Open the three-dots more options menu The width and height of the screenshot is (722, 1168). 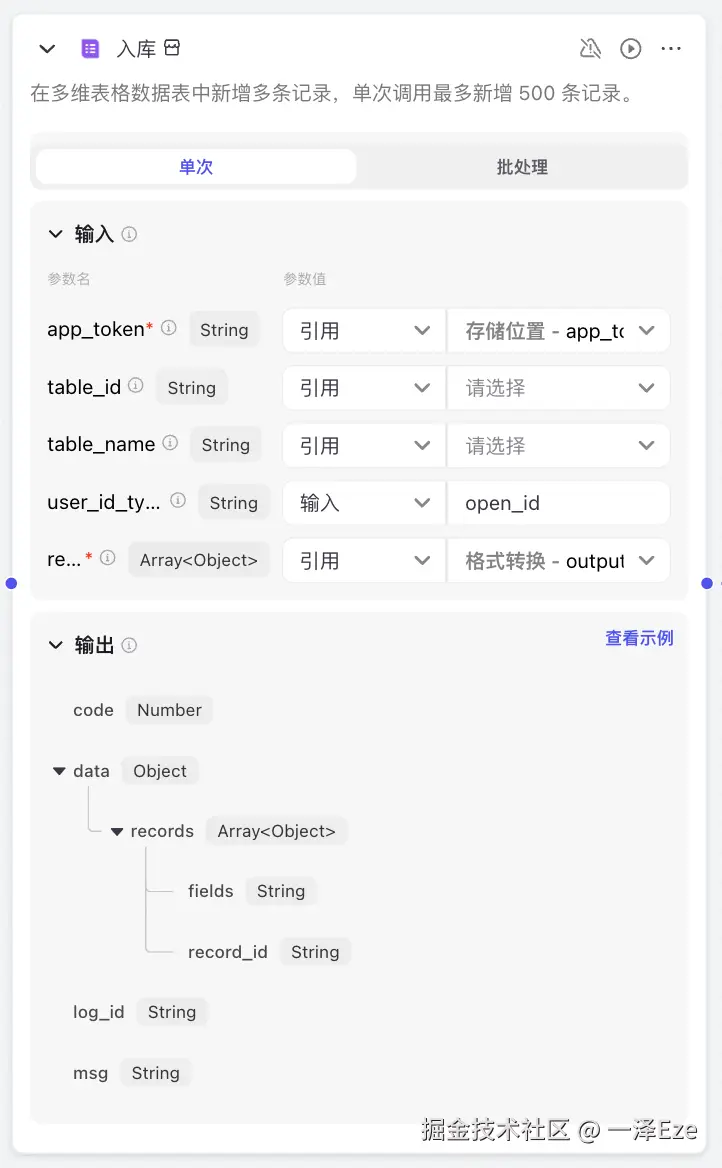(x=671, y=48)
